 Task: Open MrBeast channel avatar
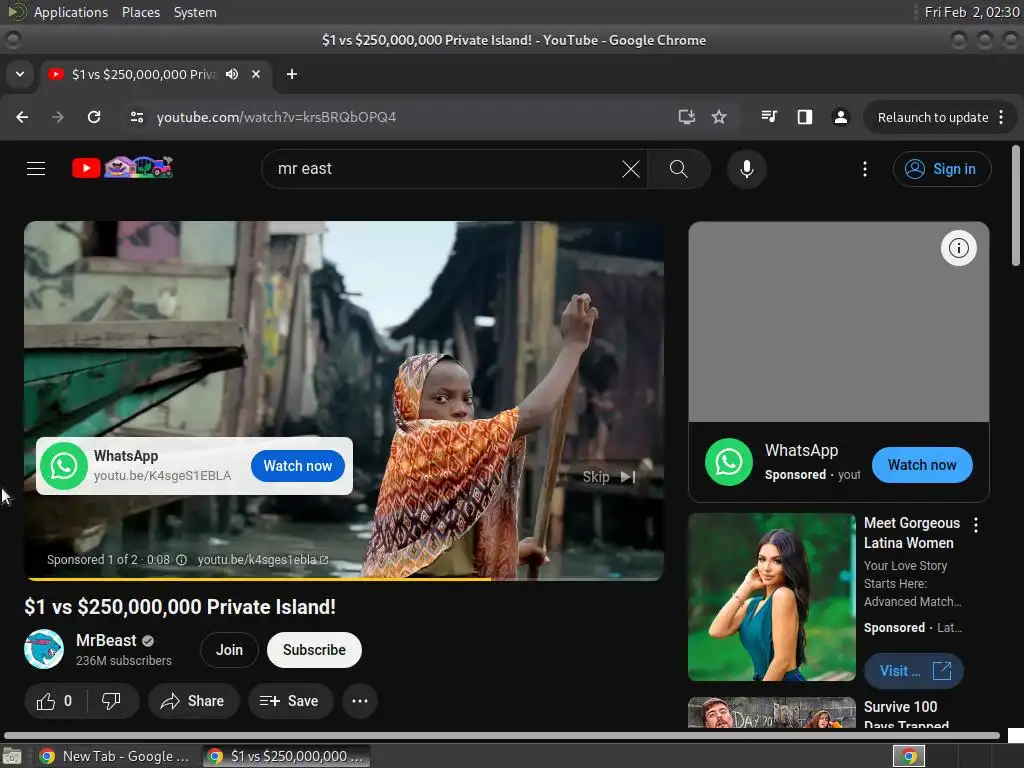click(x=44, y=649)
